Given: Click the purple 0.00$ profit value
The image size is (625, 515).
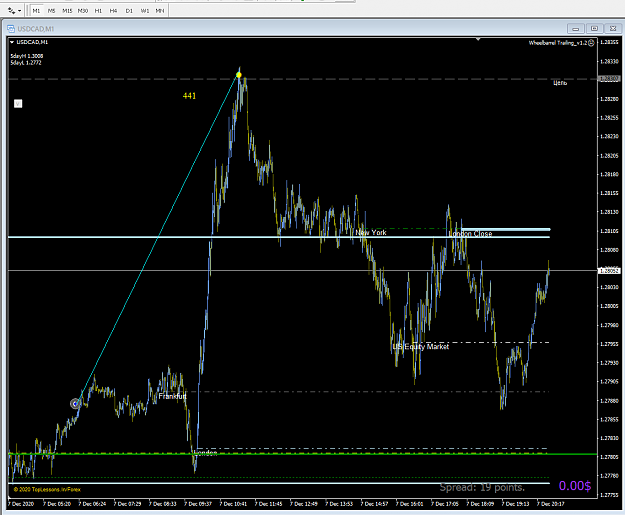Looking at the screenshot, I should tap(575, 486).
